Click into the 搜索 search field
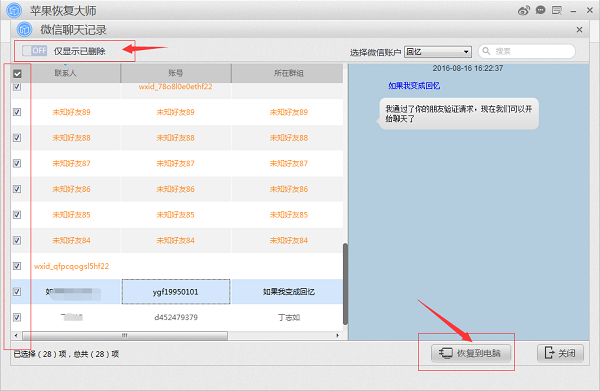 click(x=527, y=51)
